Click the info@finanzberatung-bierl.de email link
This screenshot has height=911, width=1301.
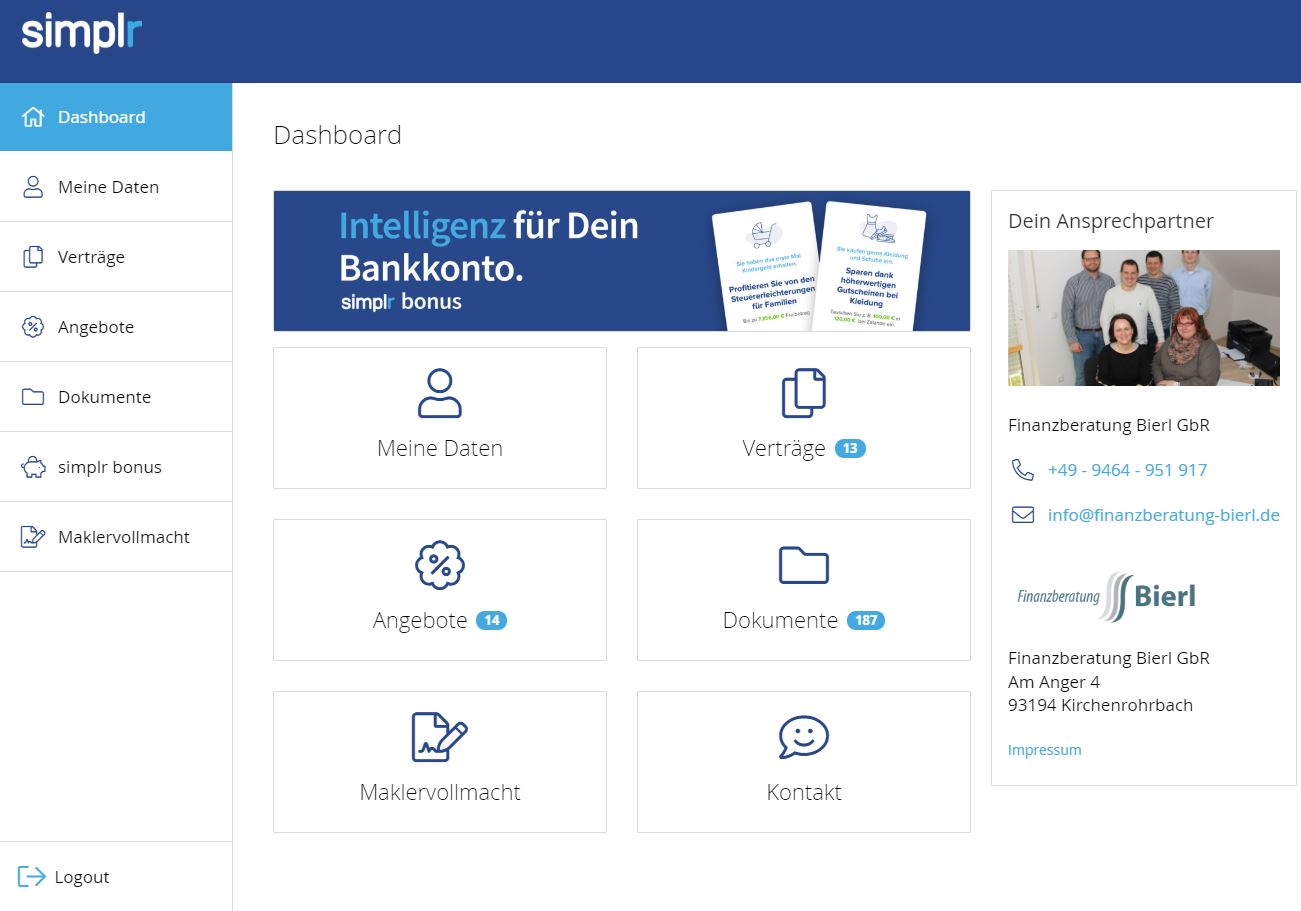[x=1164, y=515]
